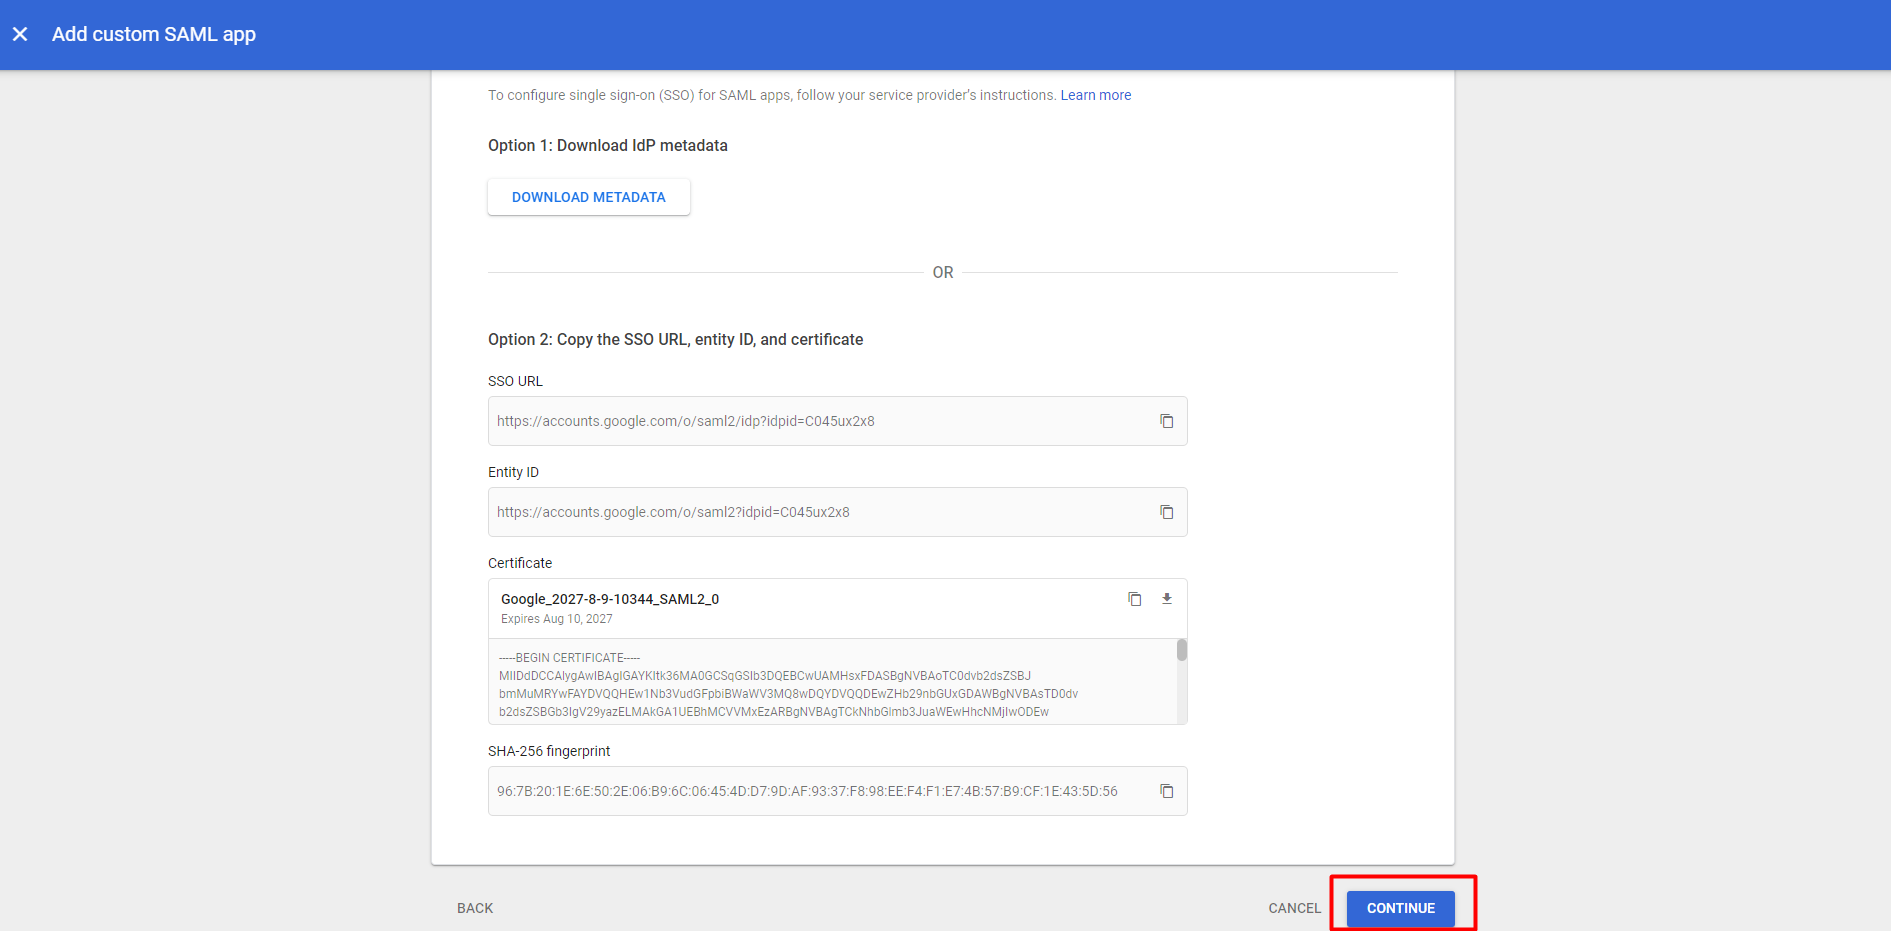Close the Add custom SAML app dialog
The height and width of the screenshot is (931, 1891).
point(20,34)
